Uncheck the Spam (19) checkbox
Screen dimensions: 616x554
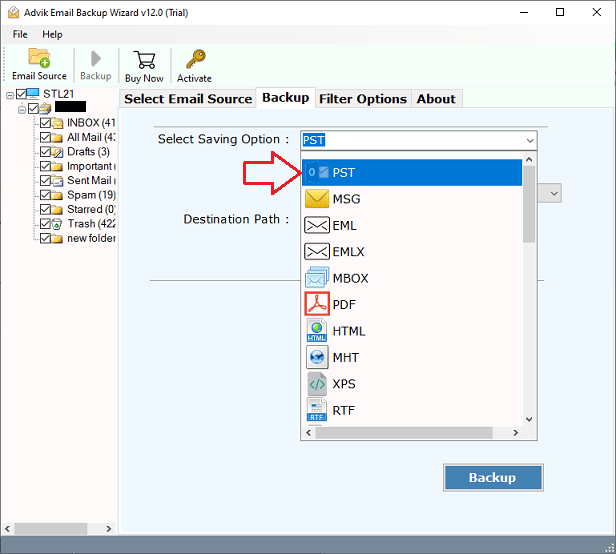pyautogui.click(x=45, y=195)
